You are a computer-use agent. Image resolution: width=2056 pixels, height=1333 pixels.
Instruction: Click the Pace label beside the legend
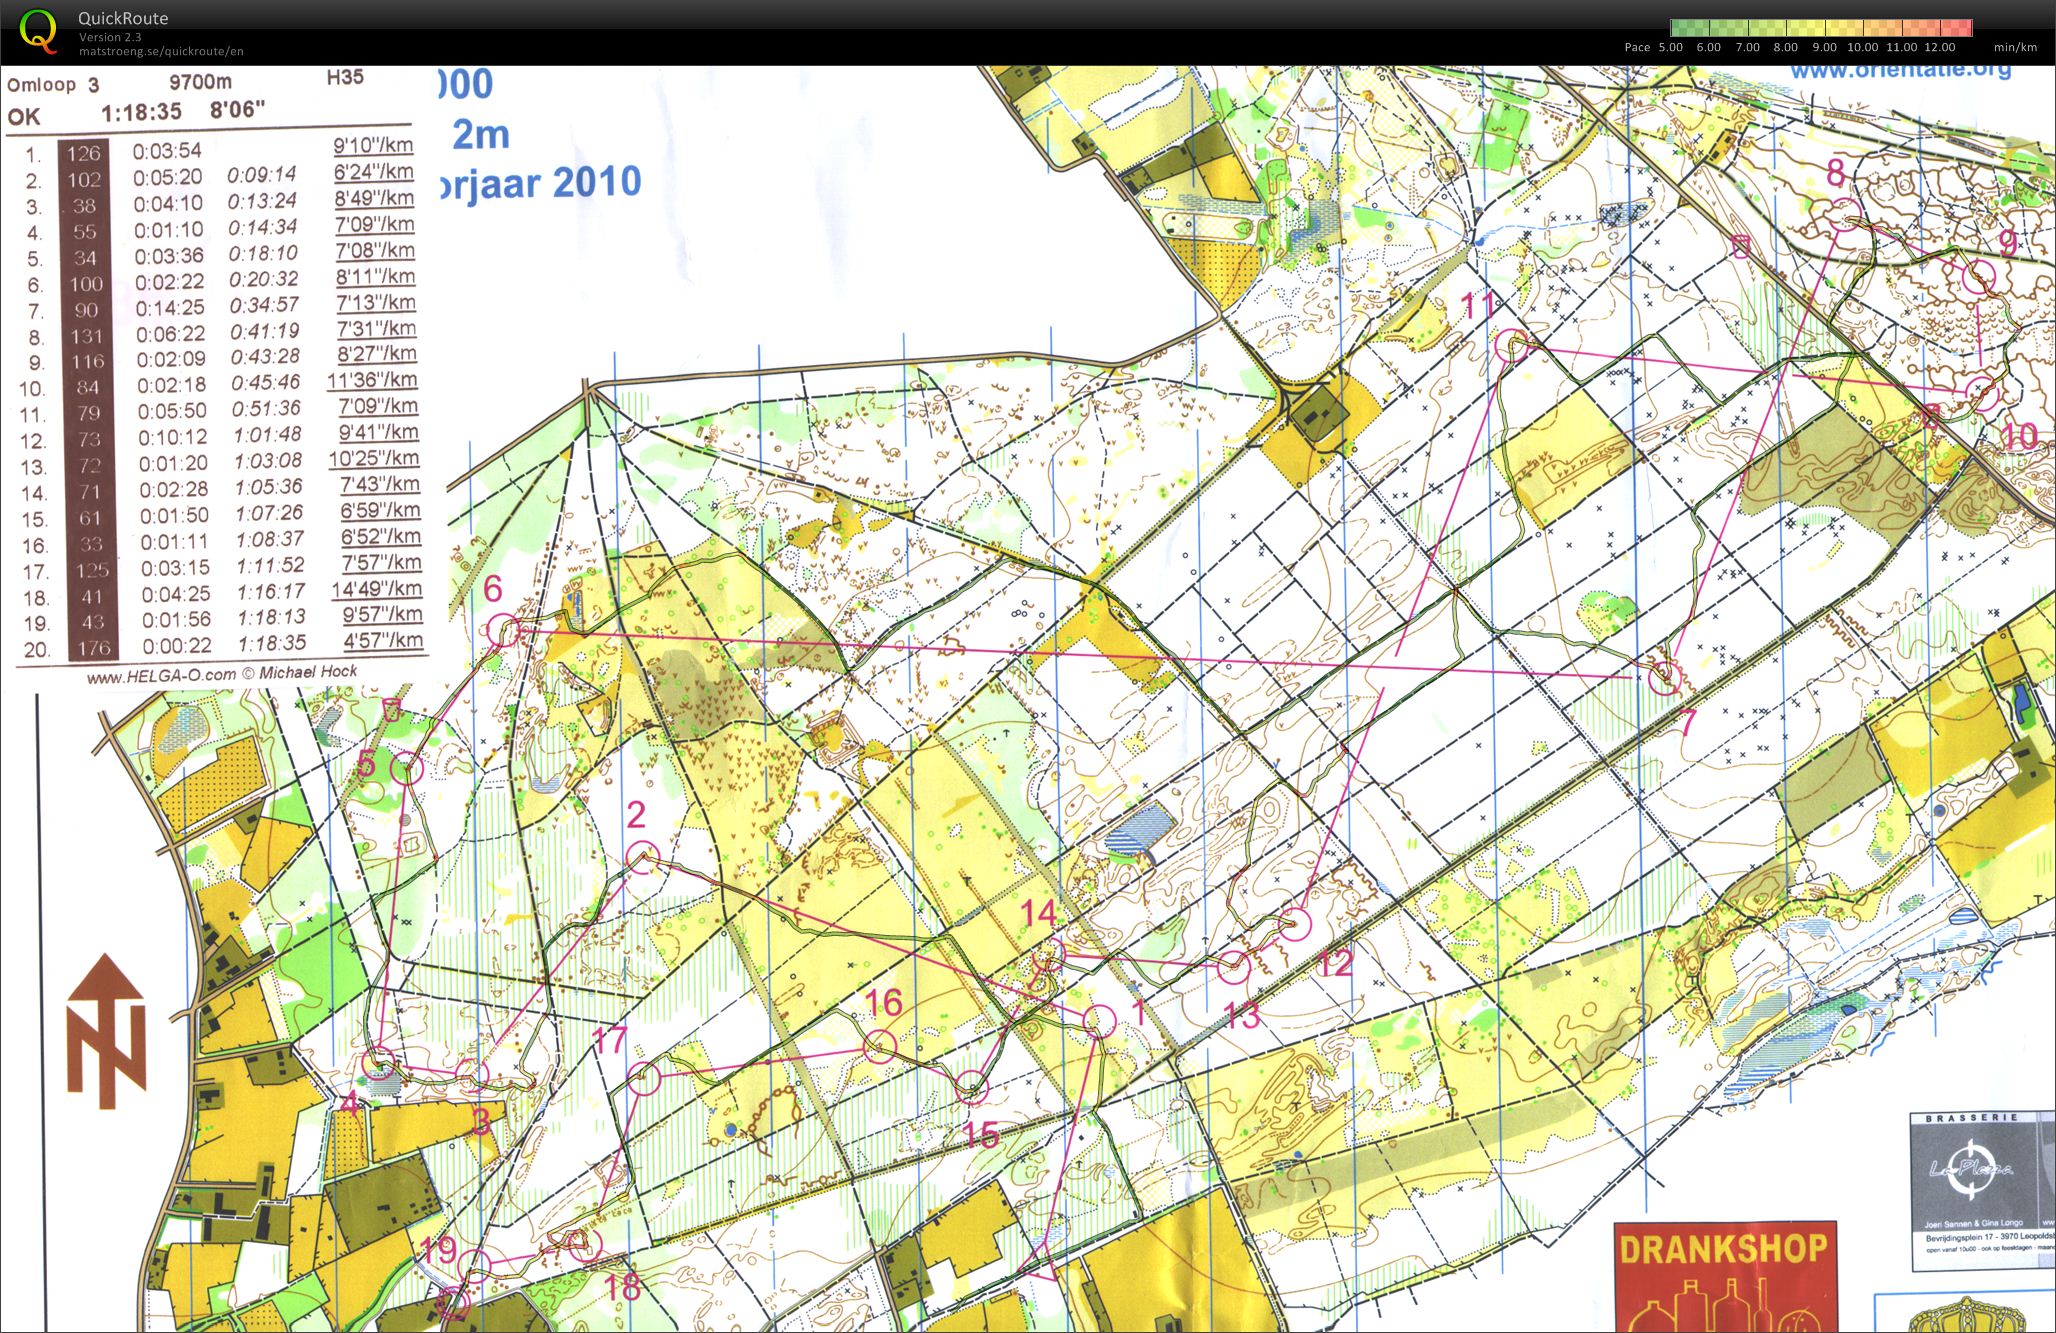coord(1637,47)
